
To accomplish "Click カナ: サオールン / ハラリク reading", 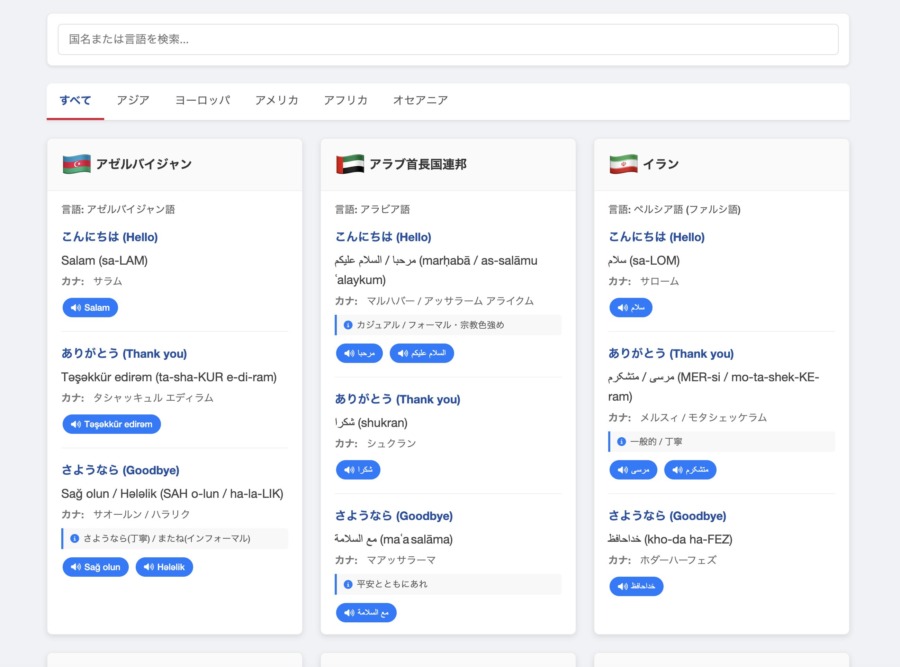I will pos(126,514).
